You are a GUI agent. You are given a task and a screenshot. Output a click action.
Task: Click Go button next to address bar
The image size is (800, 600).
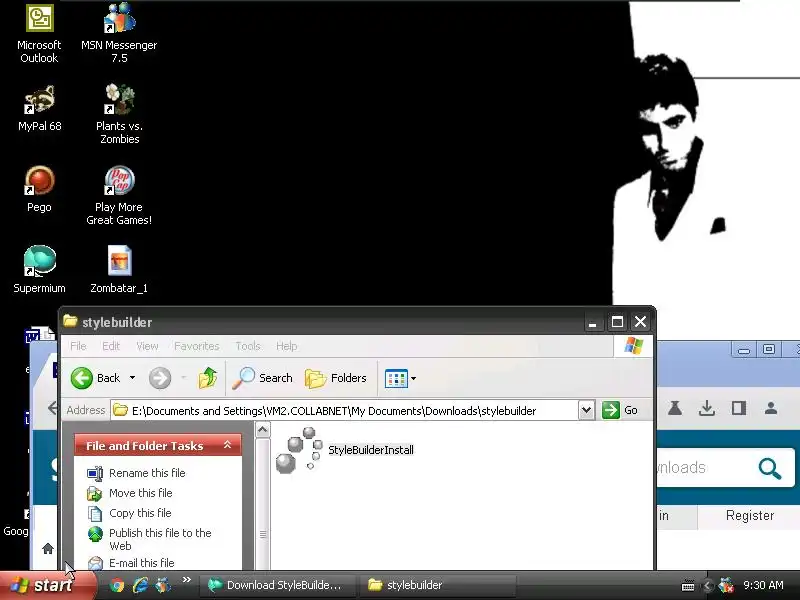tap(620, 410)
